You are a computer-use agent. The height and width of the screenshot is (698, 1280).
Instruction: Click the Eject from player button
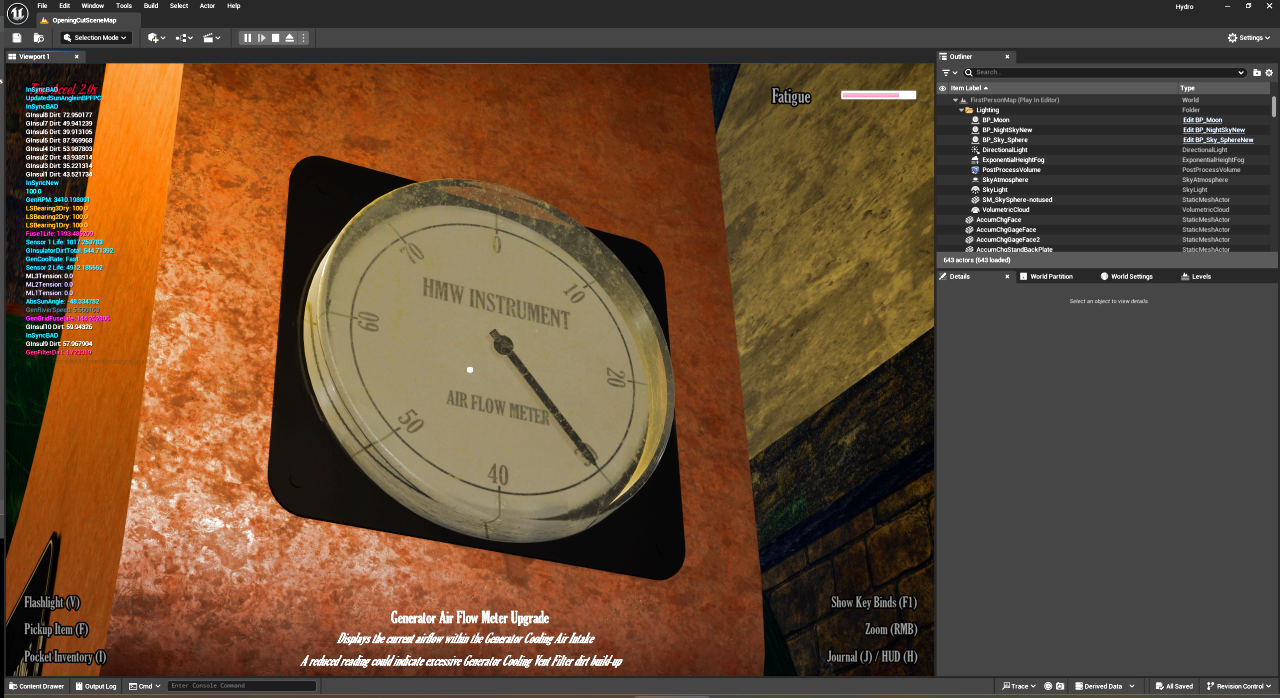click(x=290, y=38)
